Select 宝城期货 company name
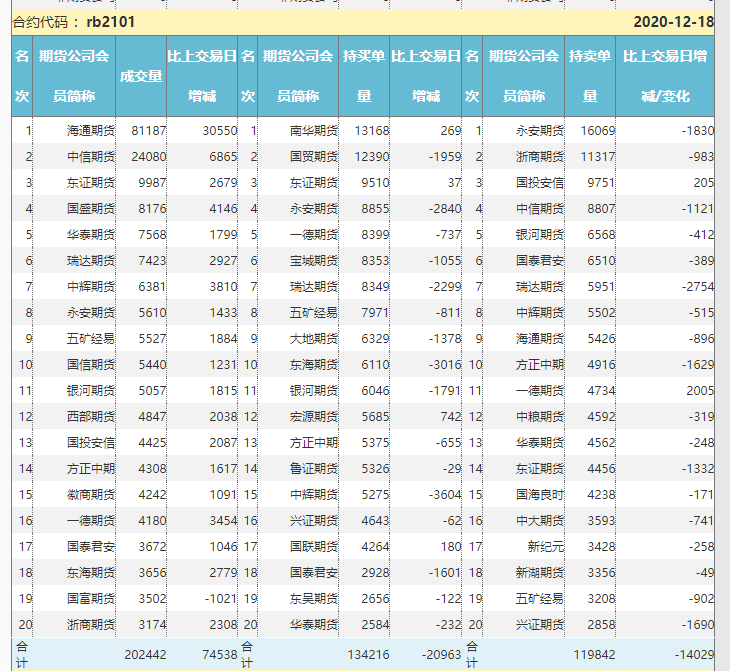730x671 pixels. pos(314,261)
